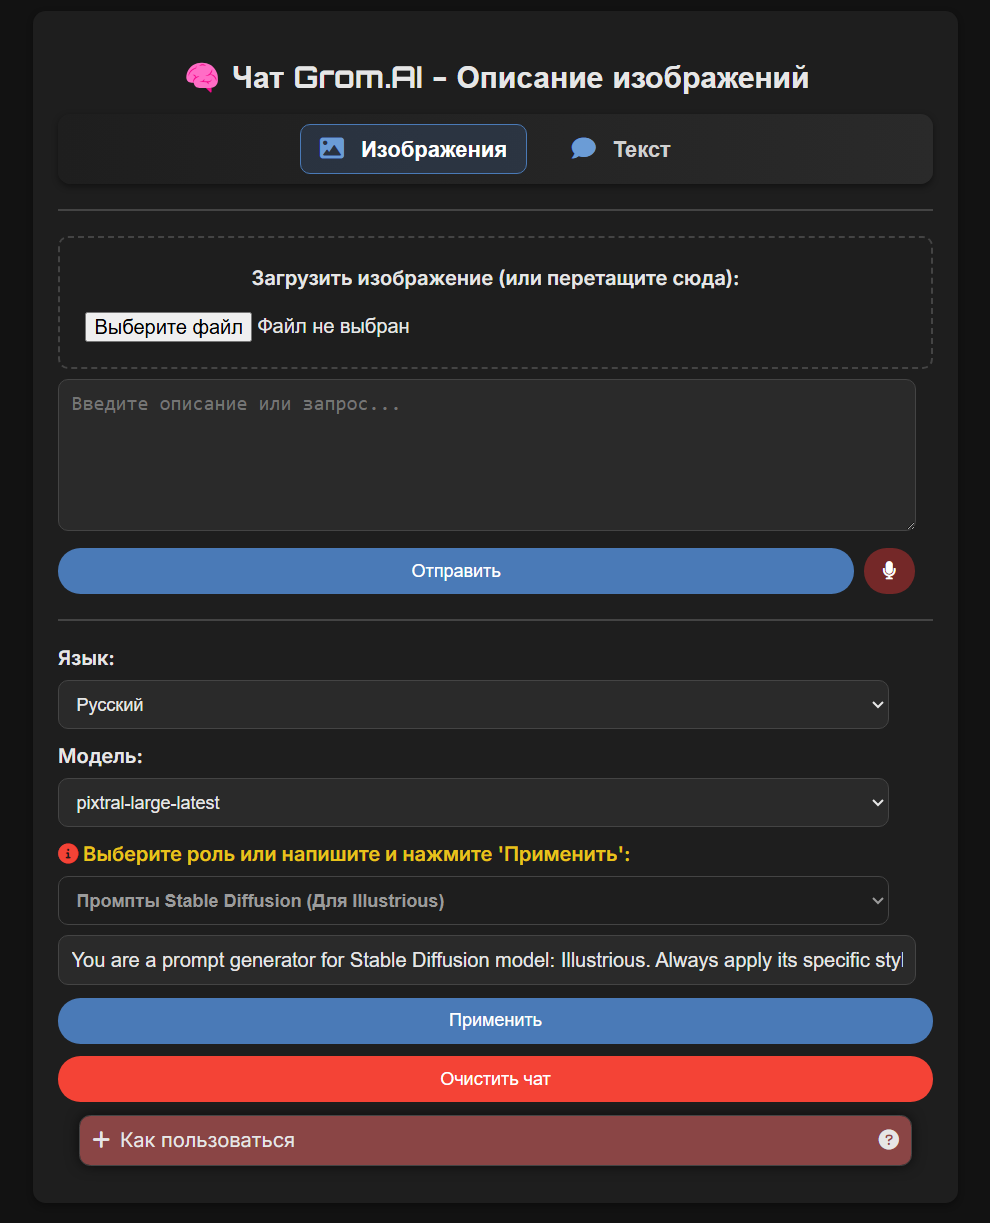990x1223 pixels.
Task: Click the Применить button
Action: click(495, 1020)
